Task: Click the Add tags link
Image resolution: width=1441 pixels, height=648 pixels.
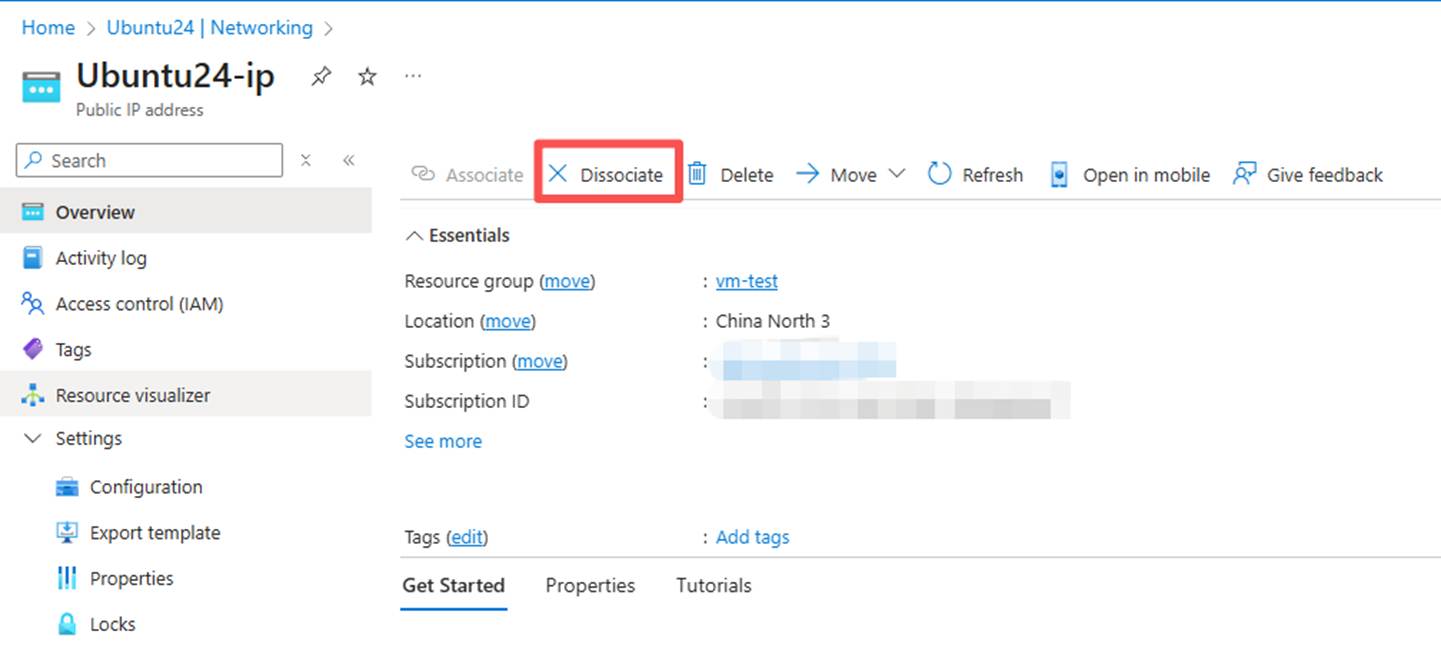Action: point(752,537)
